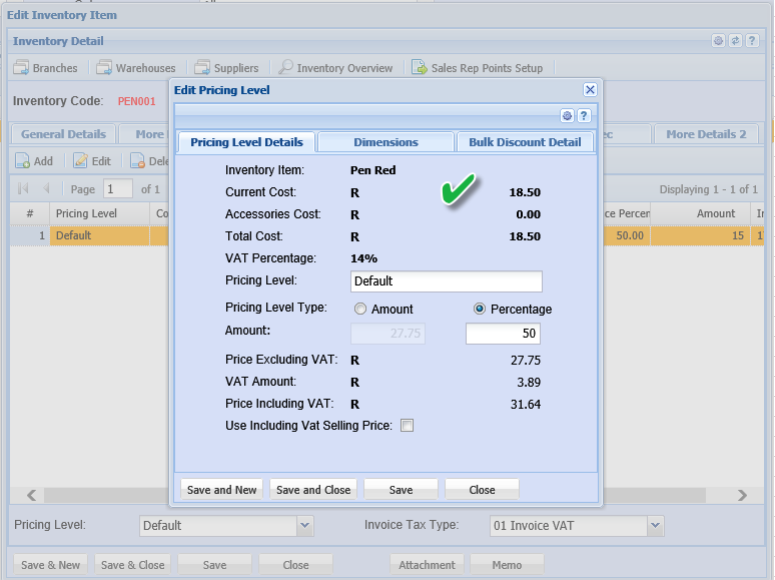Click the help icon in Edit Pricing Level dialog

click(x=584, y=116)
